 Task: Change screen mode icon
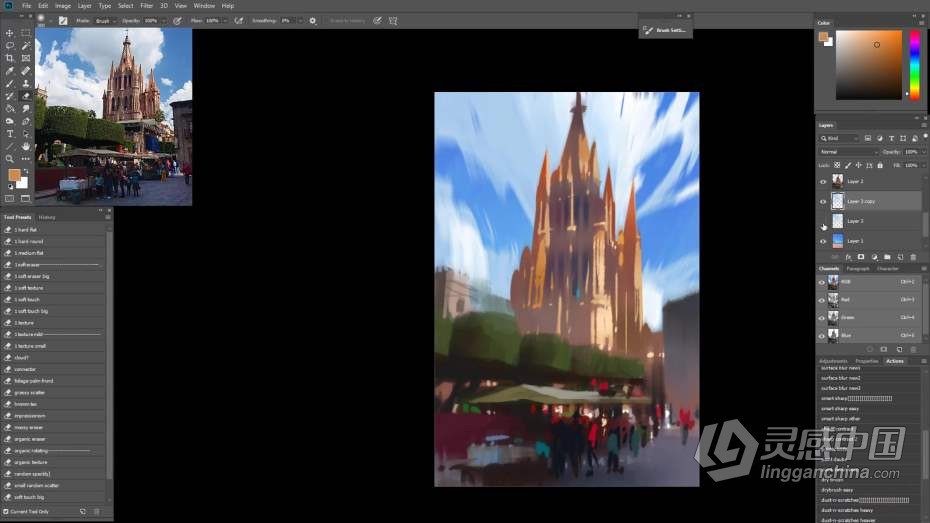26,199
